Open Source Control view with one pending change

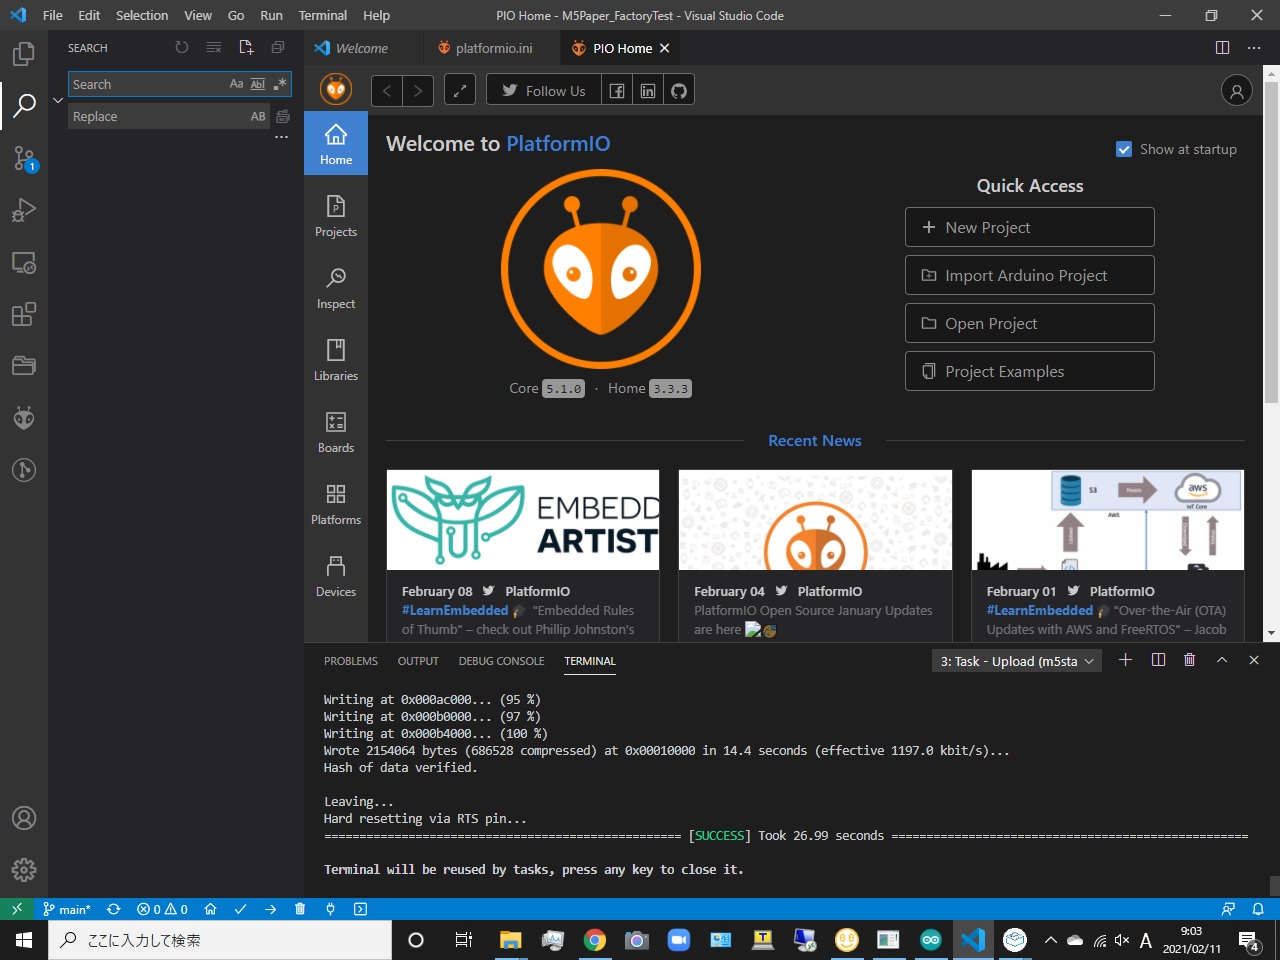tap(24, 158)
